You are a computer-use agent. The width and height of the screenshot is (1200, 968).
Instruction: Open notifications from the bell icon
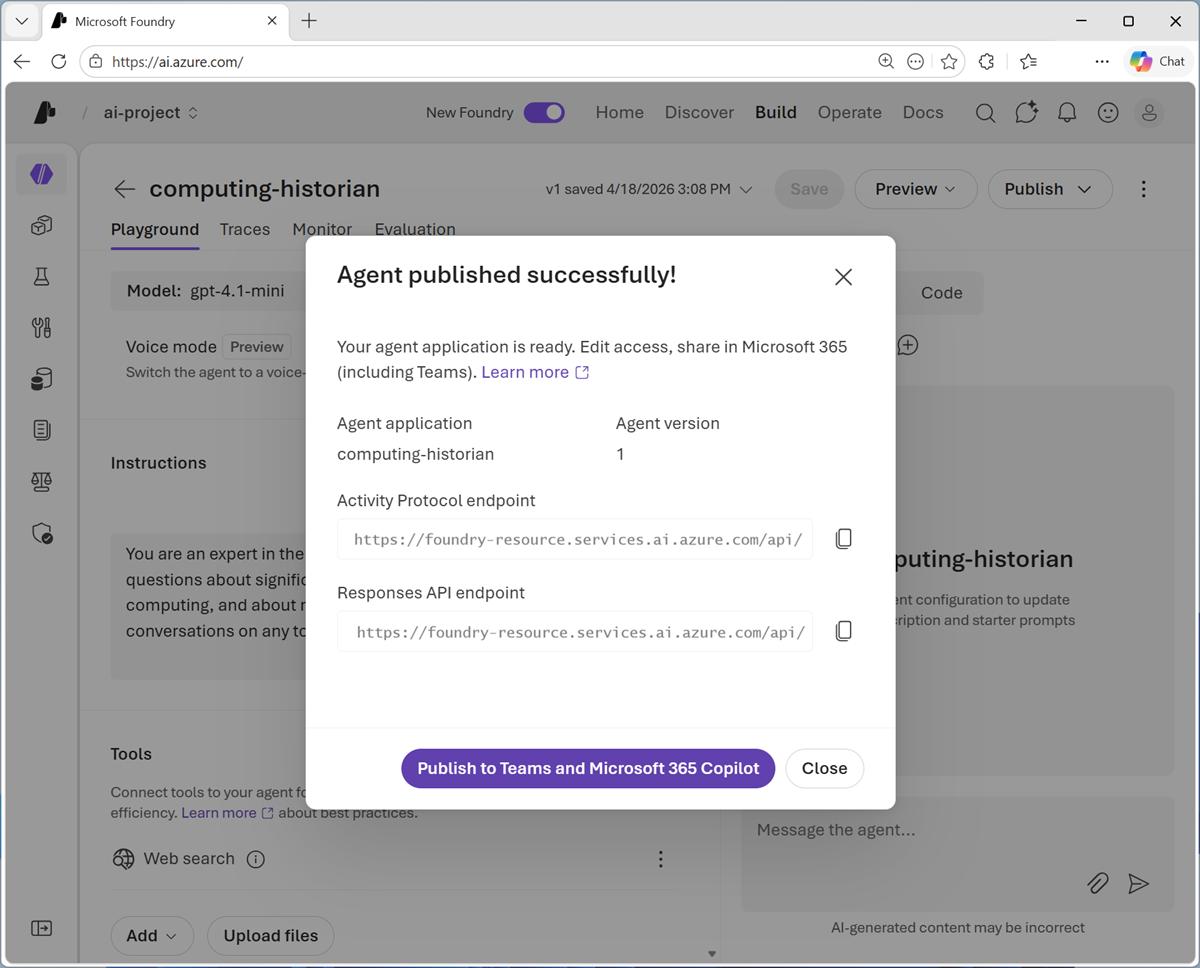point(1066,112)
